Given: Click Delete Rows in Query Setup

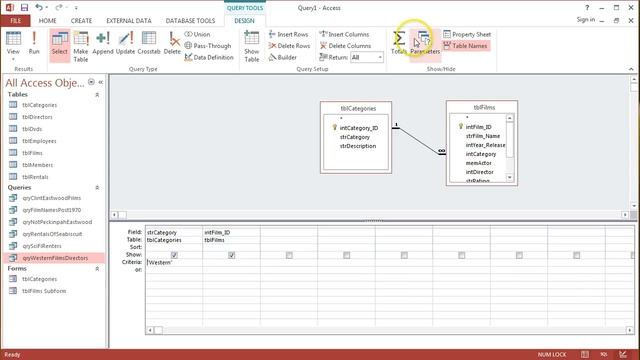Looking at the screenshot, I should coord(289,46).
